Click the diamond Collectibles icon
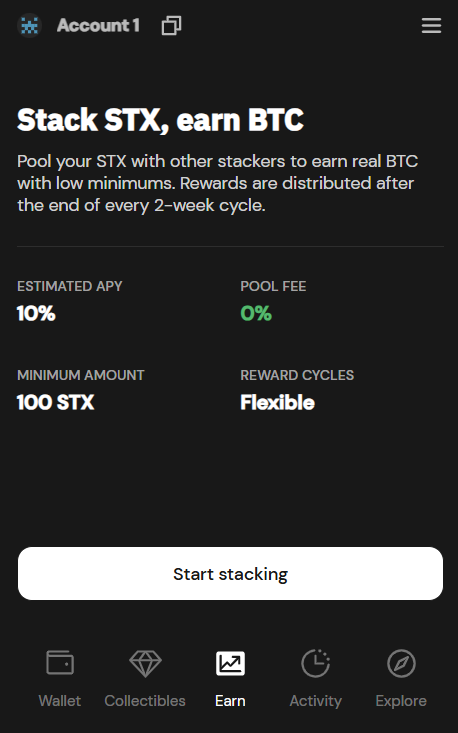This screenshot has height=733, width=458. [145, 663]
